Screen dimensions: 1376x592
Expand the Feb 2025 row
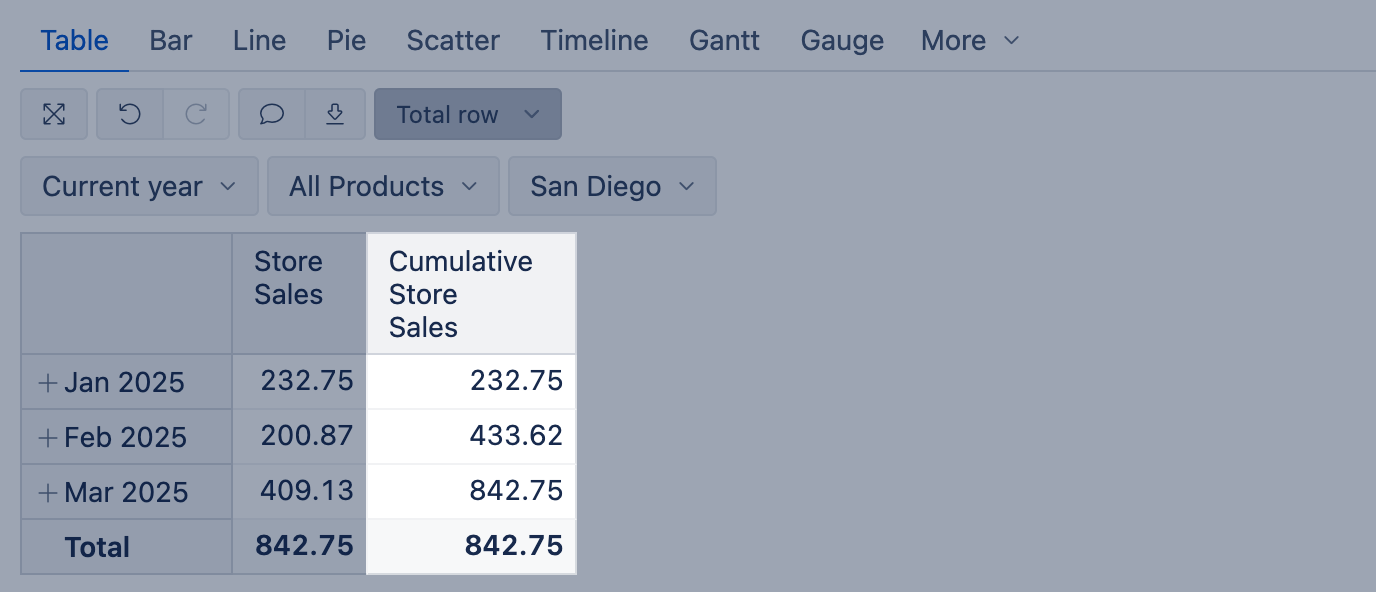tap(47, 437)
